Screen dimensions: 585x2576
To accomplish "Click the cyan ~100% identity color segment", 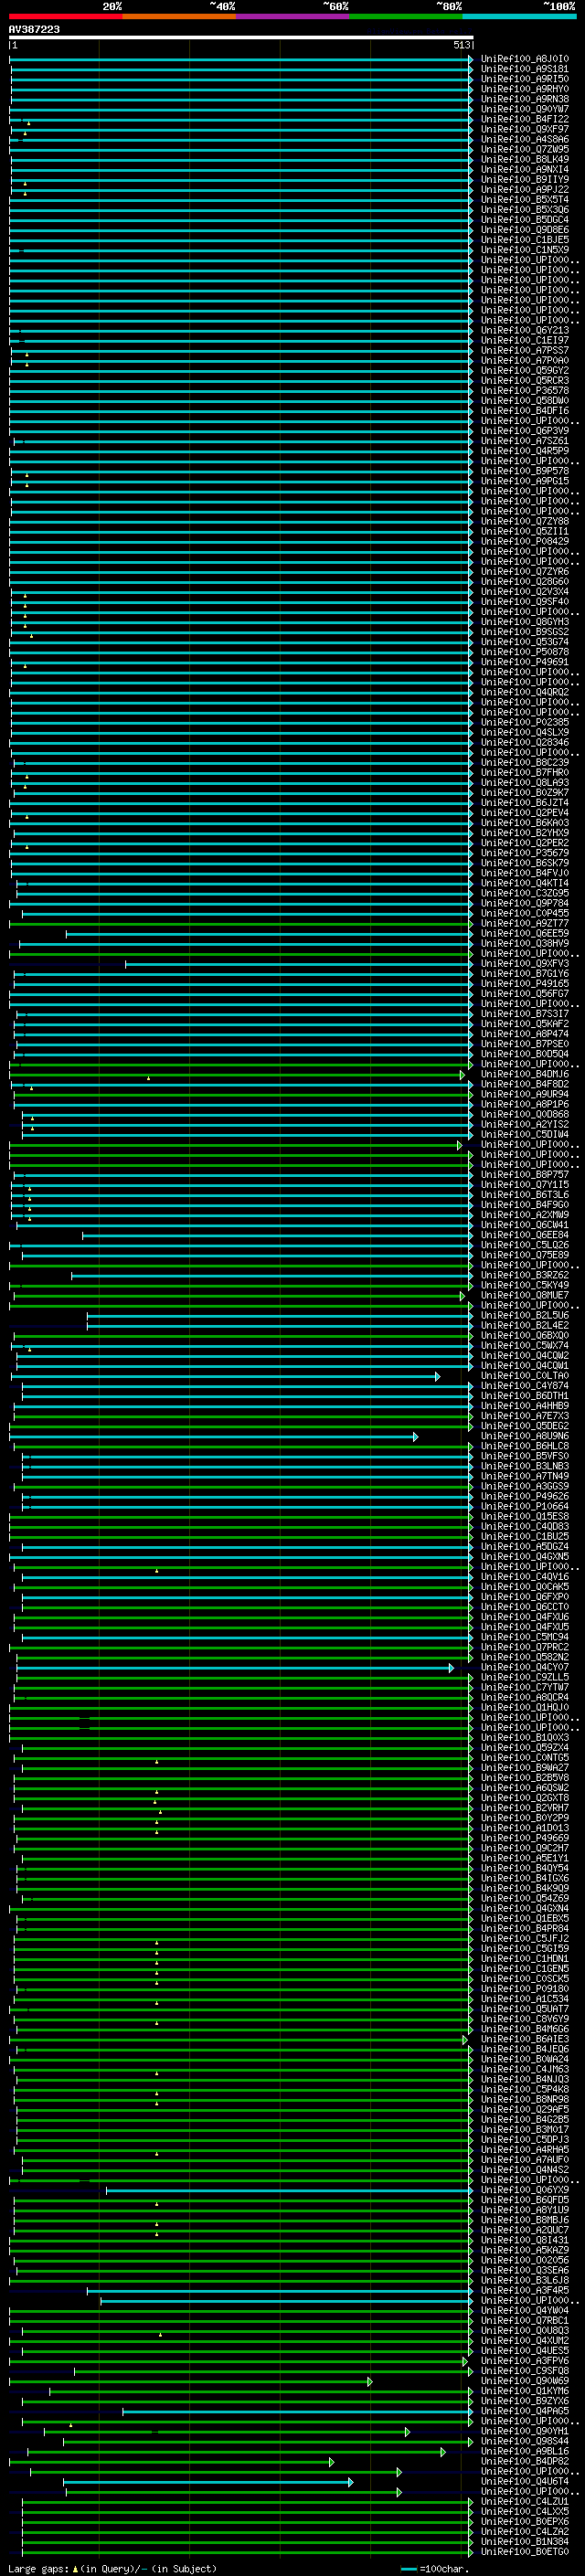I will pyautogui.click(x=518, y=17).
